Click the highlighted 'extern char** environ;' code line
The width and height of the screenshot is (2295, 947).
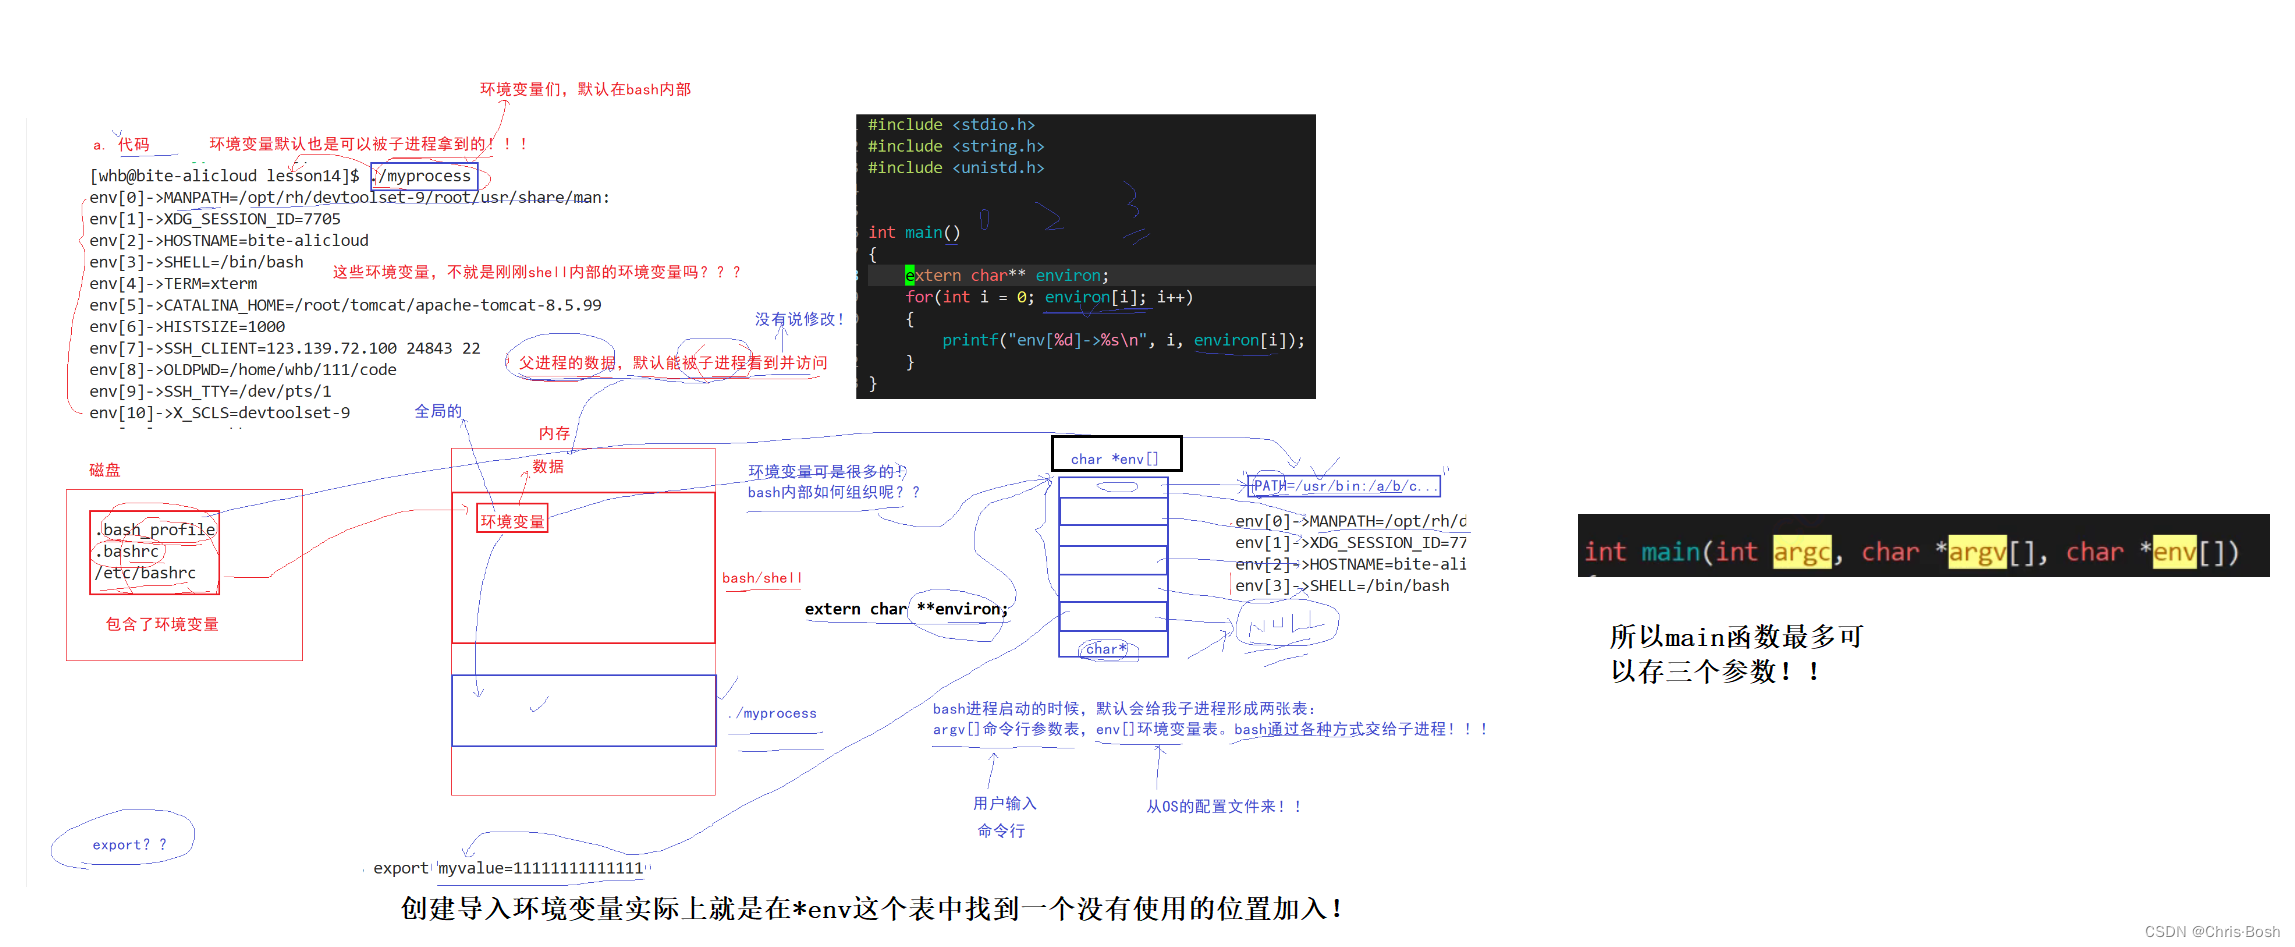[x=1007, y=276]
